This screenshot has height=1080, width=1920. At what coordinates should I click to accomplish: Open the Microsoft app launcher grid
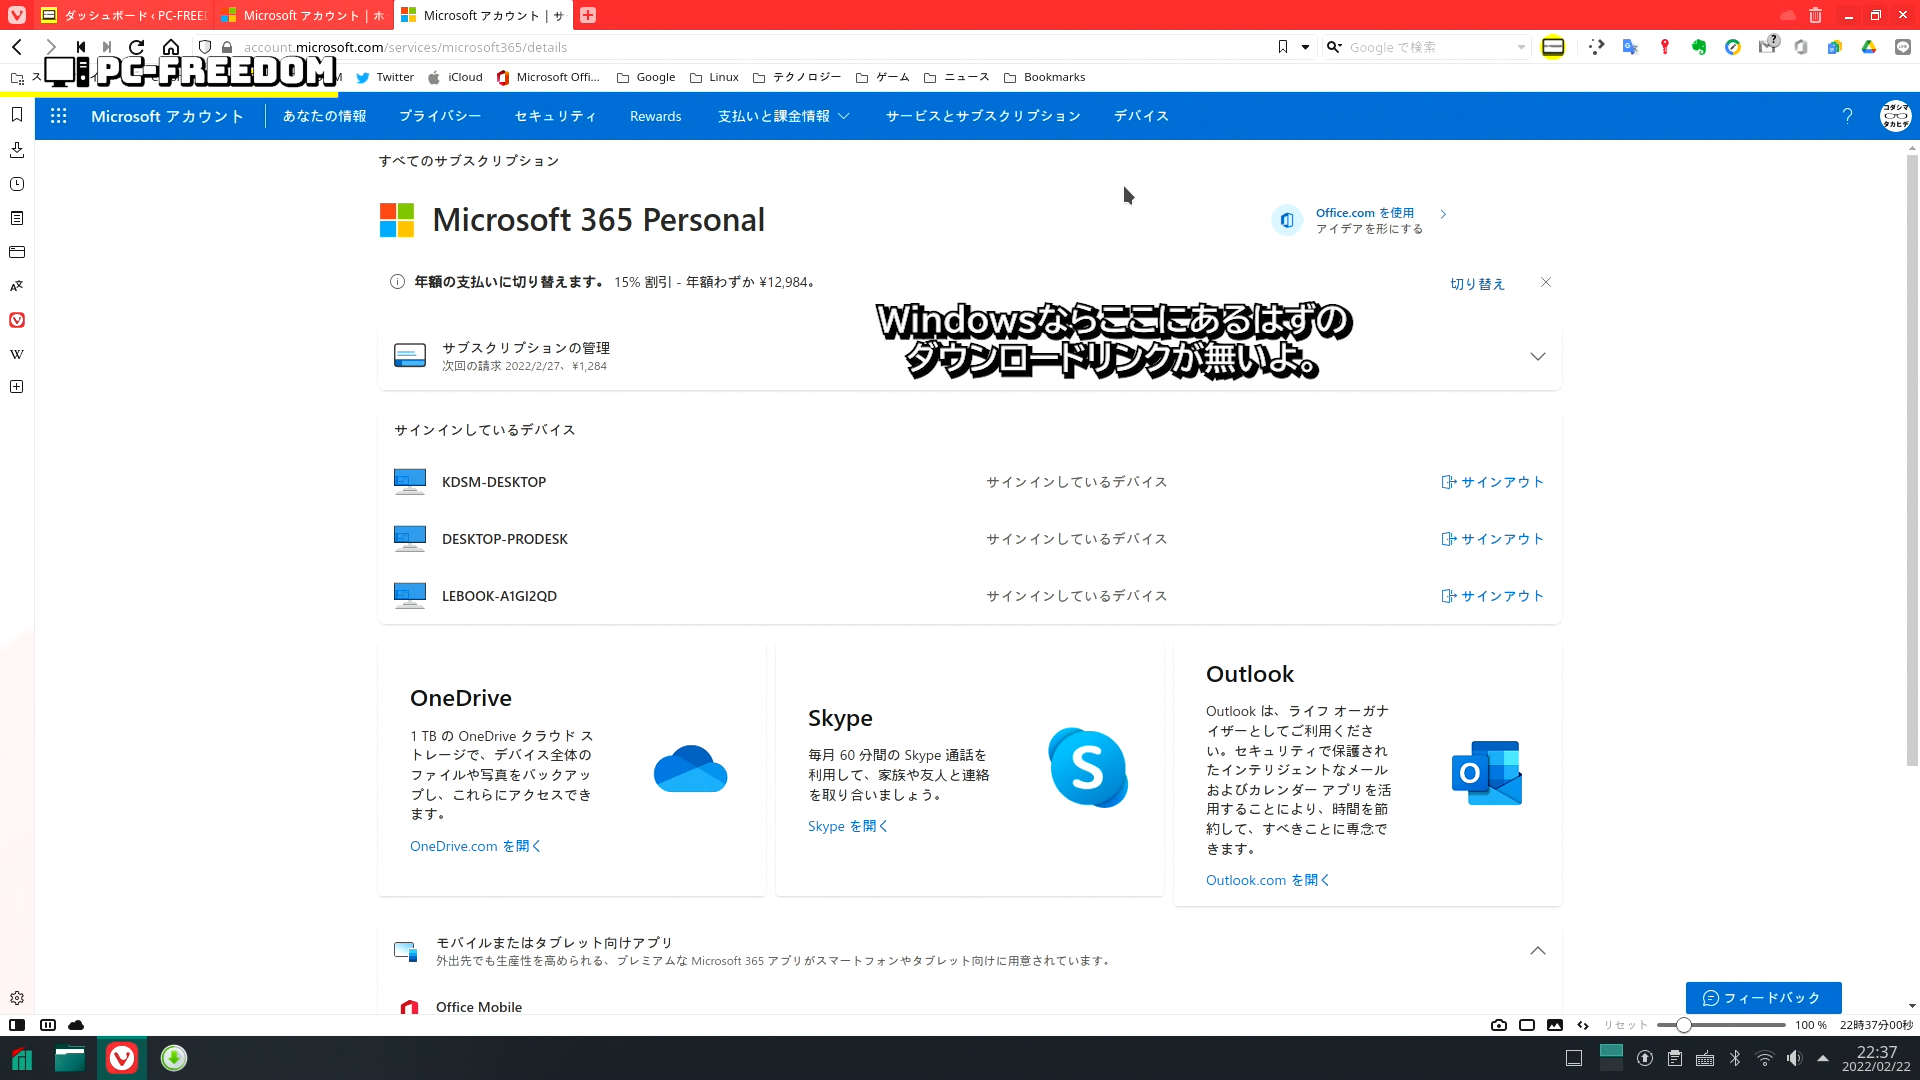(x=58, y=116)
